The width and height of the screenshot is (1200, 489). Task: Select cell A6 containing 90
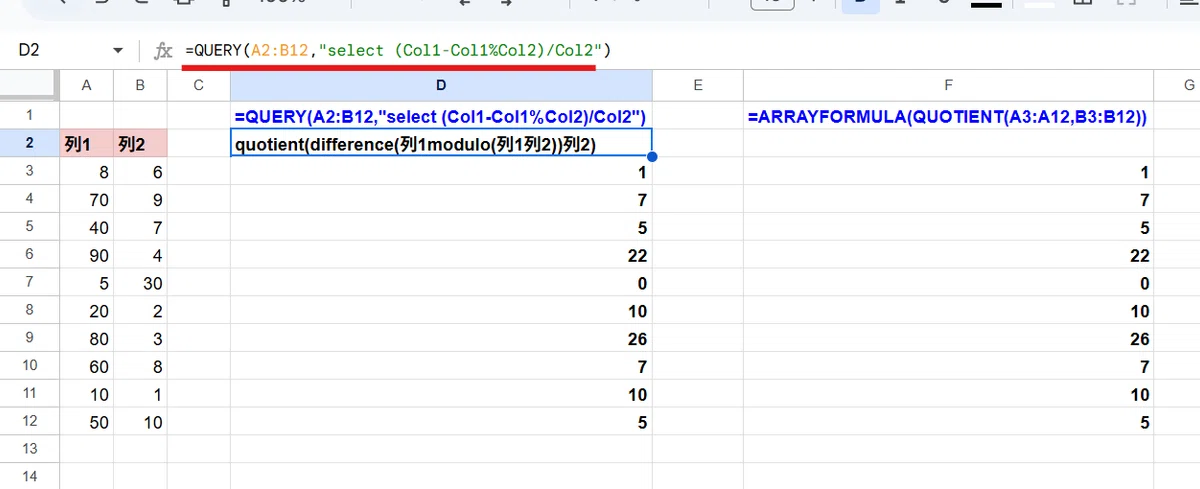[86, 255]
